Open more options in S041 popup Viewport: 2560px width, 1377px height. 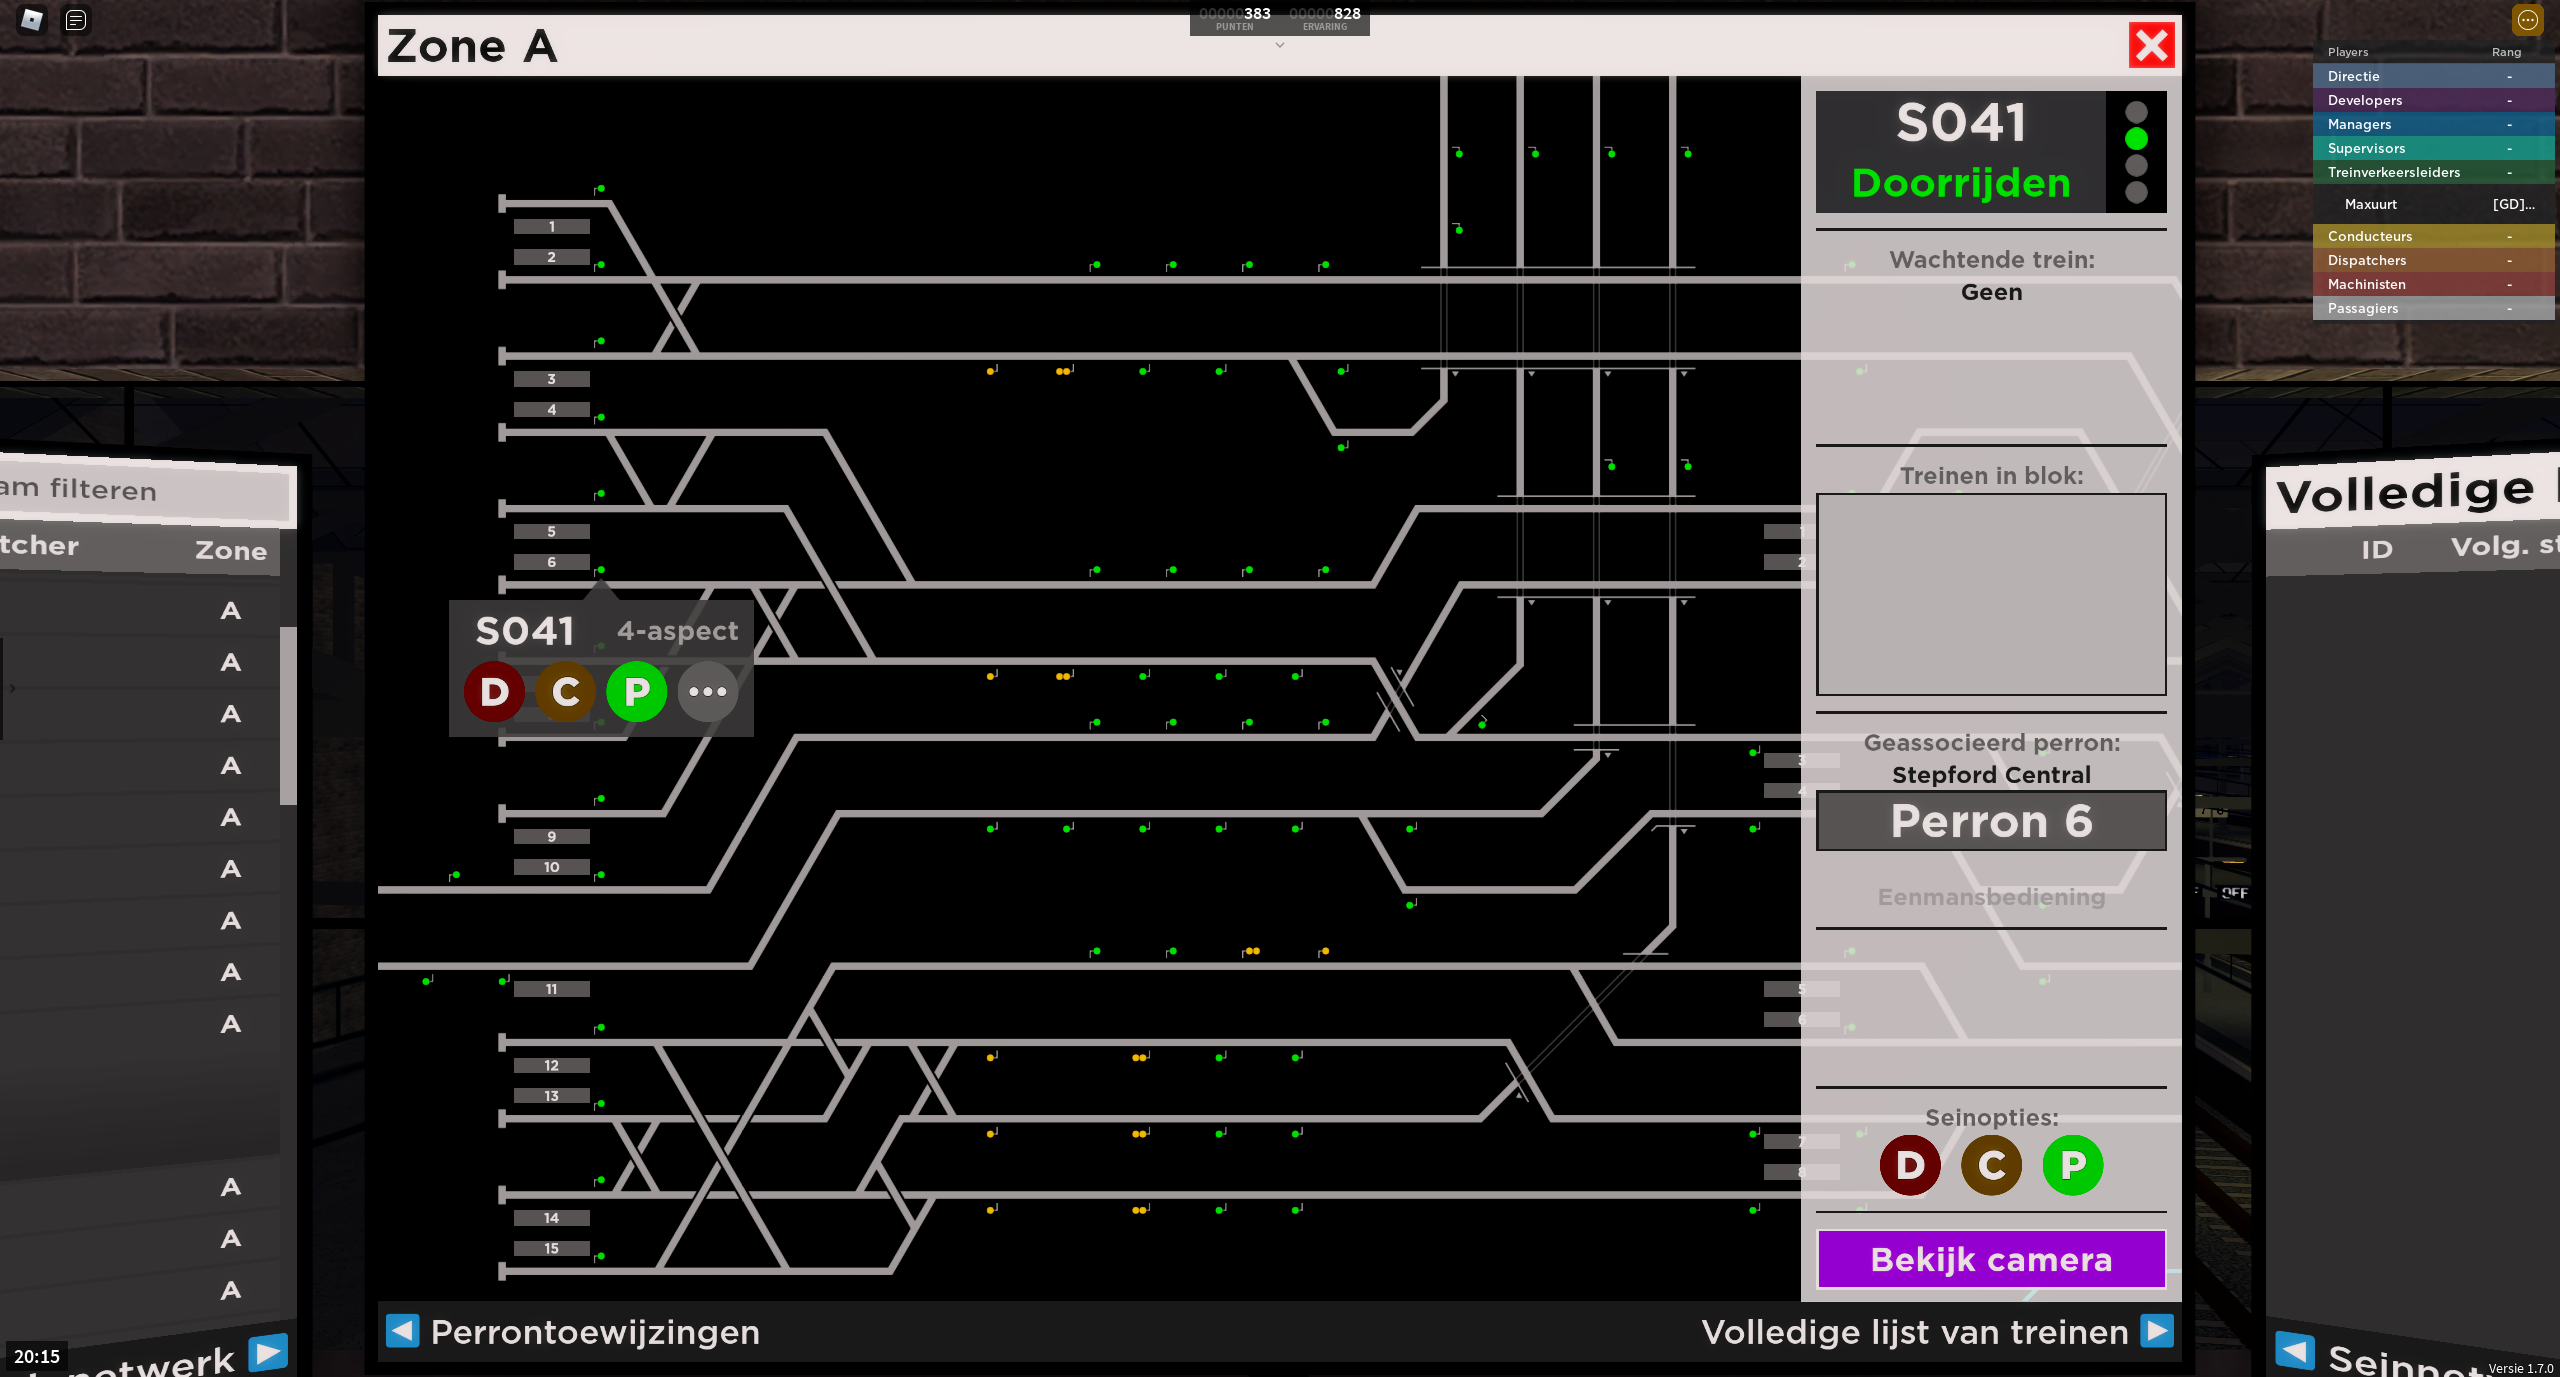click(708, 692)
